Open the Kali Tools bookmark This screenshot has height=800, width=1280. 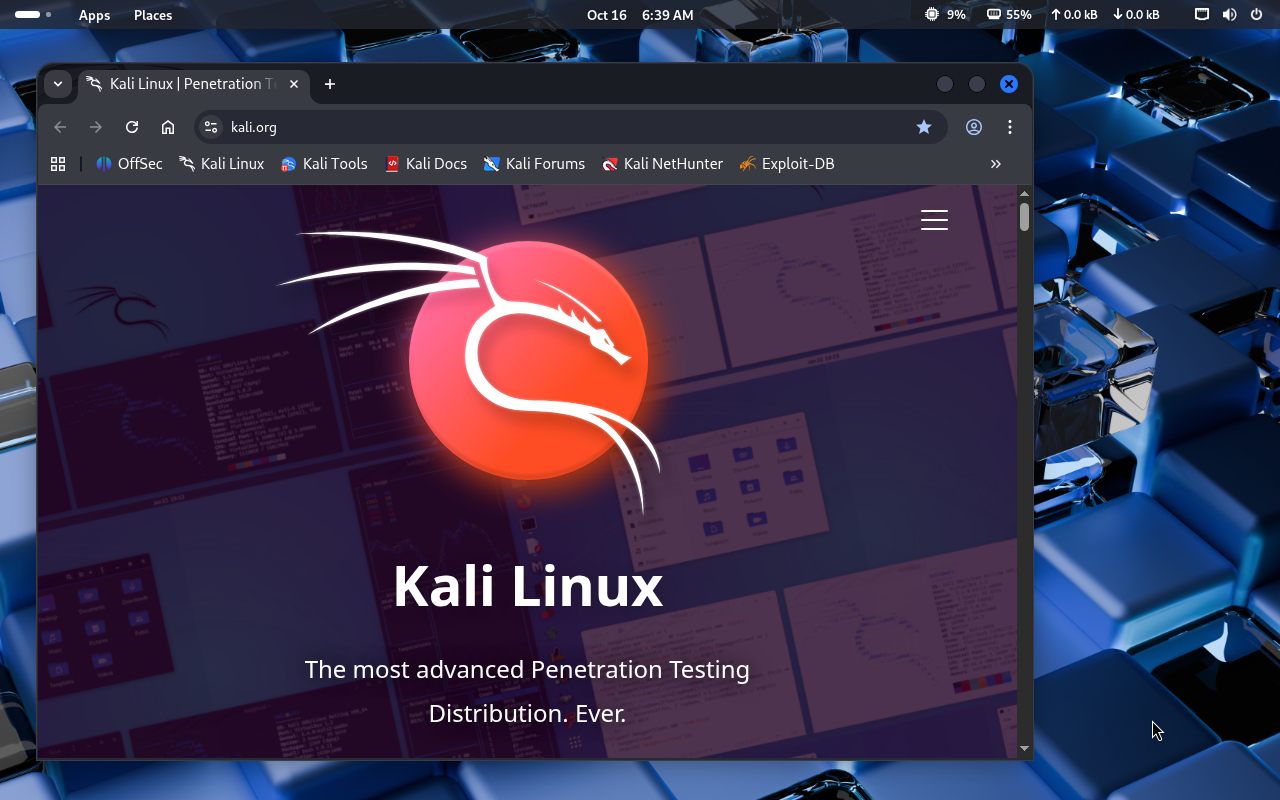[324, 164]
